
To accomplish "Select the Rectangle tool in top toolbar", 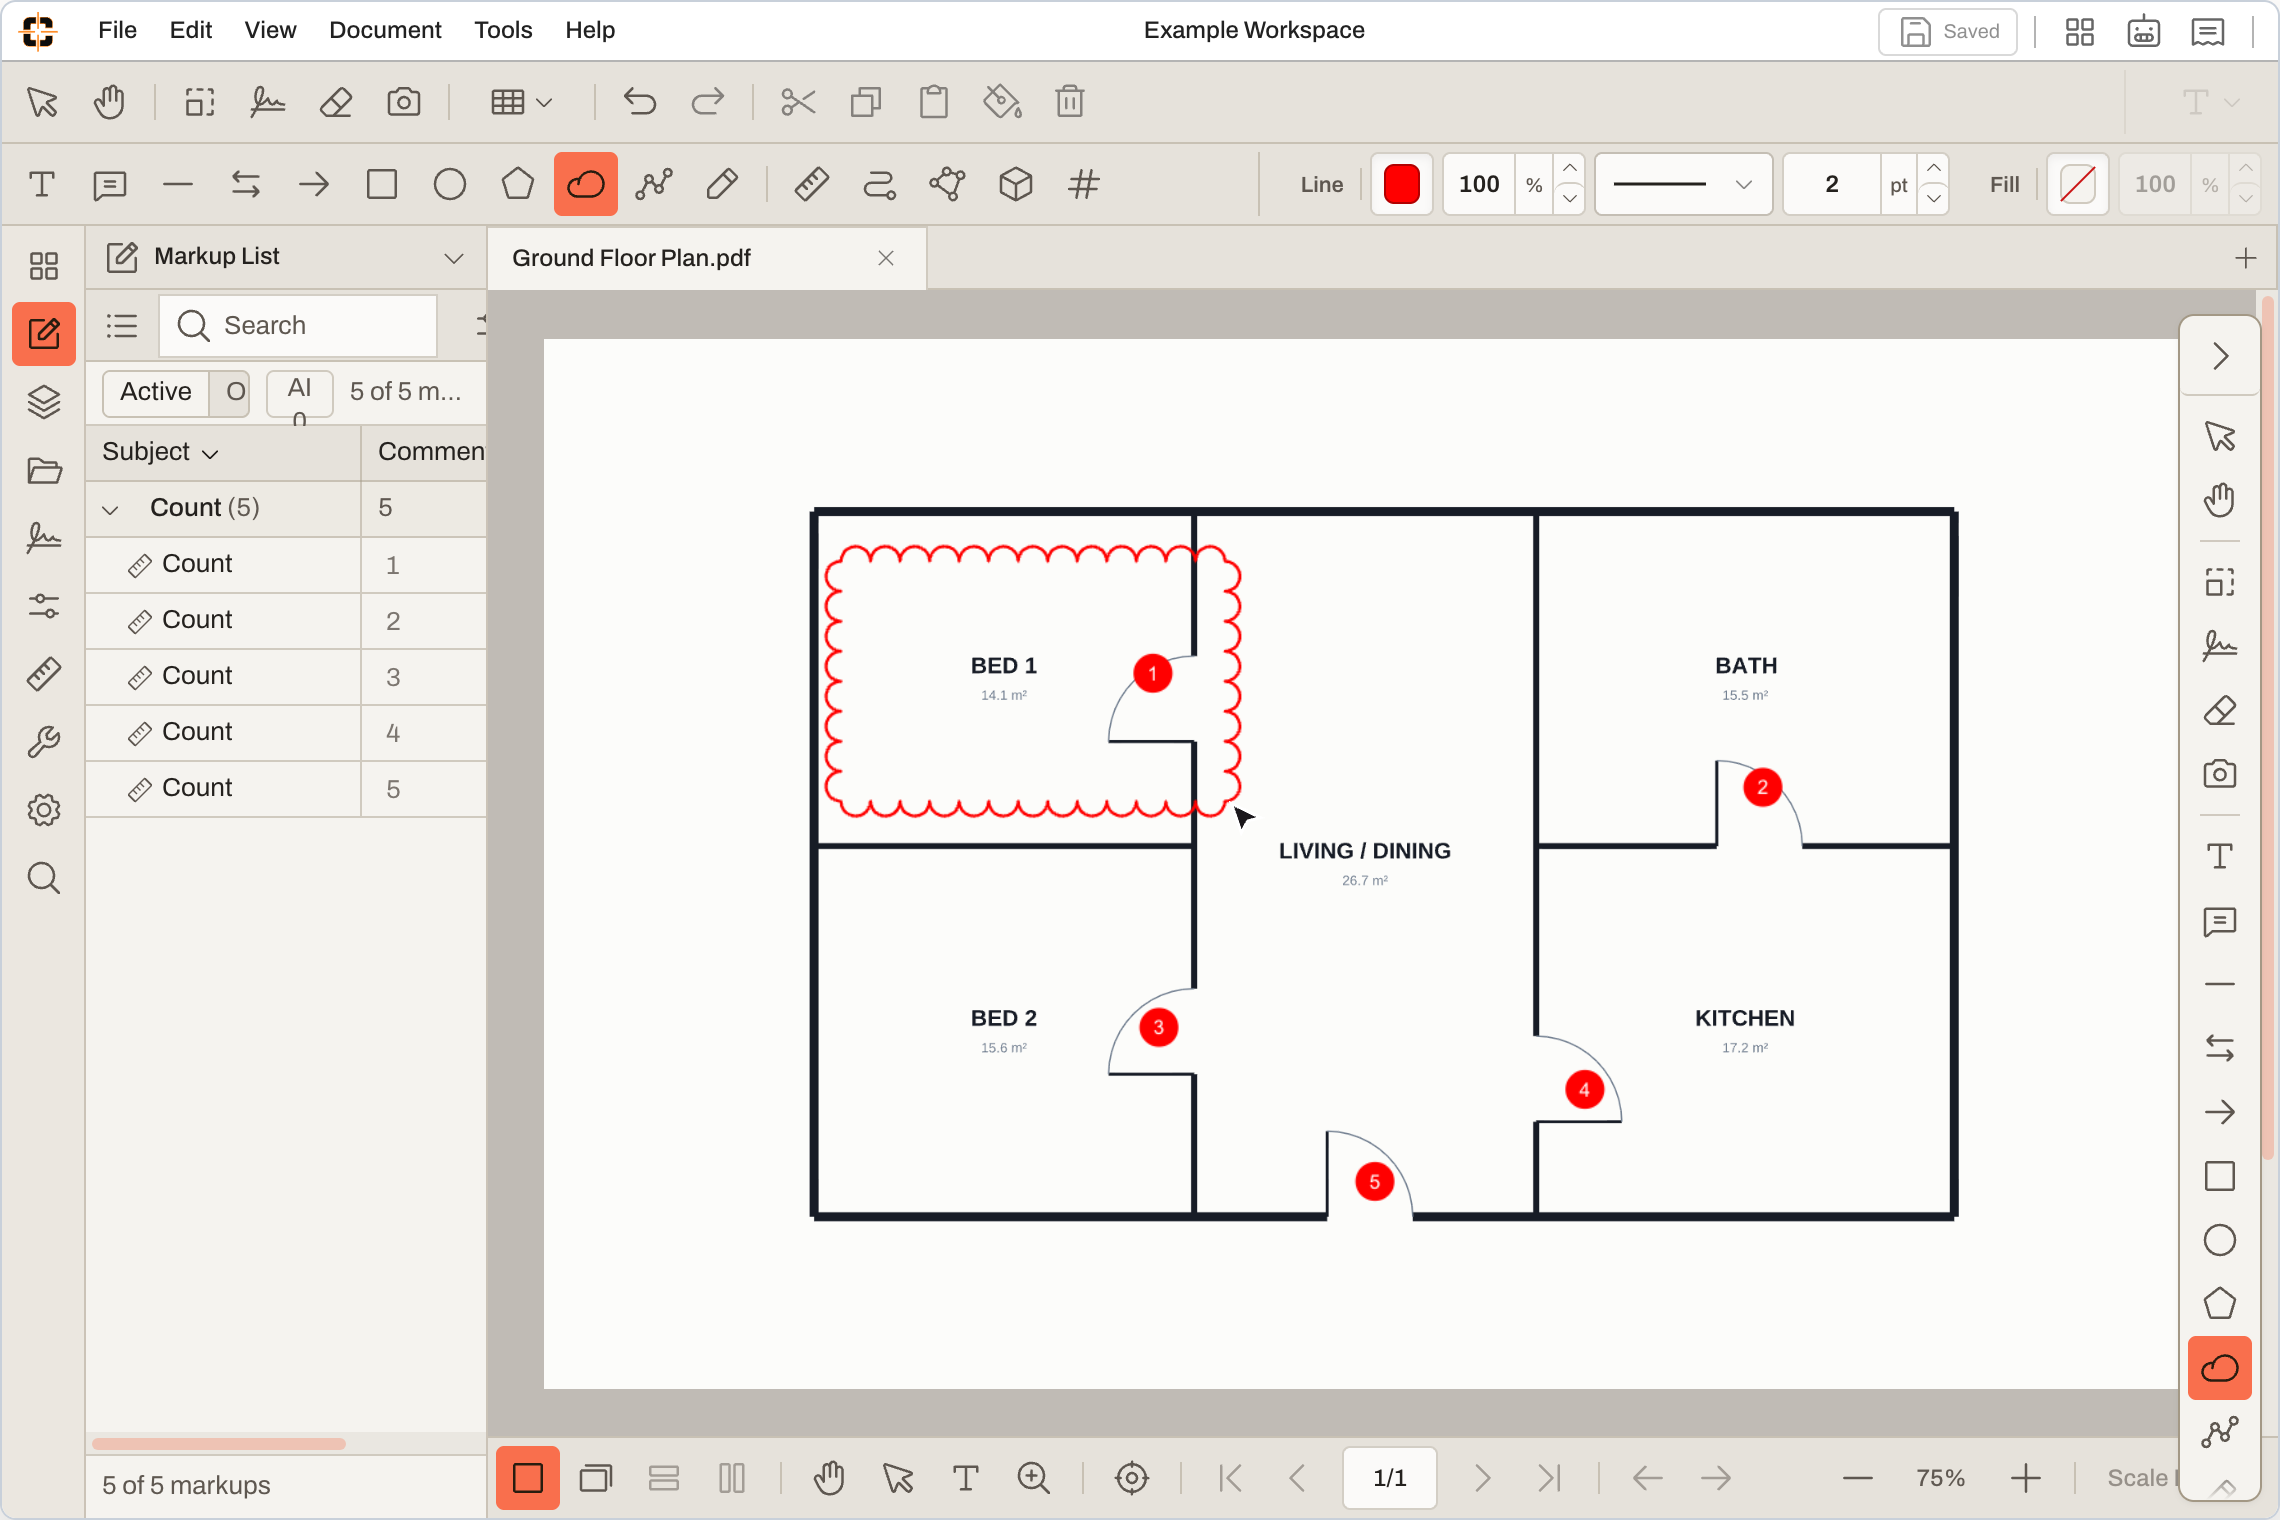I will [381, 184].
